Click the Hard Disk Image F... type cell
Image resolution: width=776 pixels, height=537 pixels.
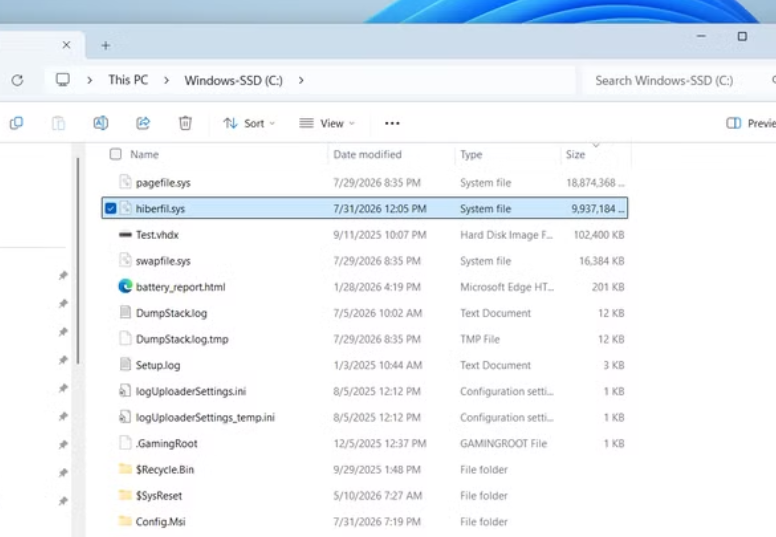pyautogui.click(x=506, y=235)
